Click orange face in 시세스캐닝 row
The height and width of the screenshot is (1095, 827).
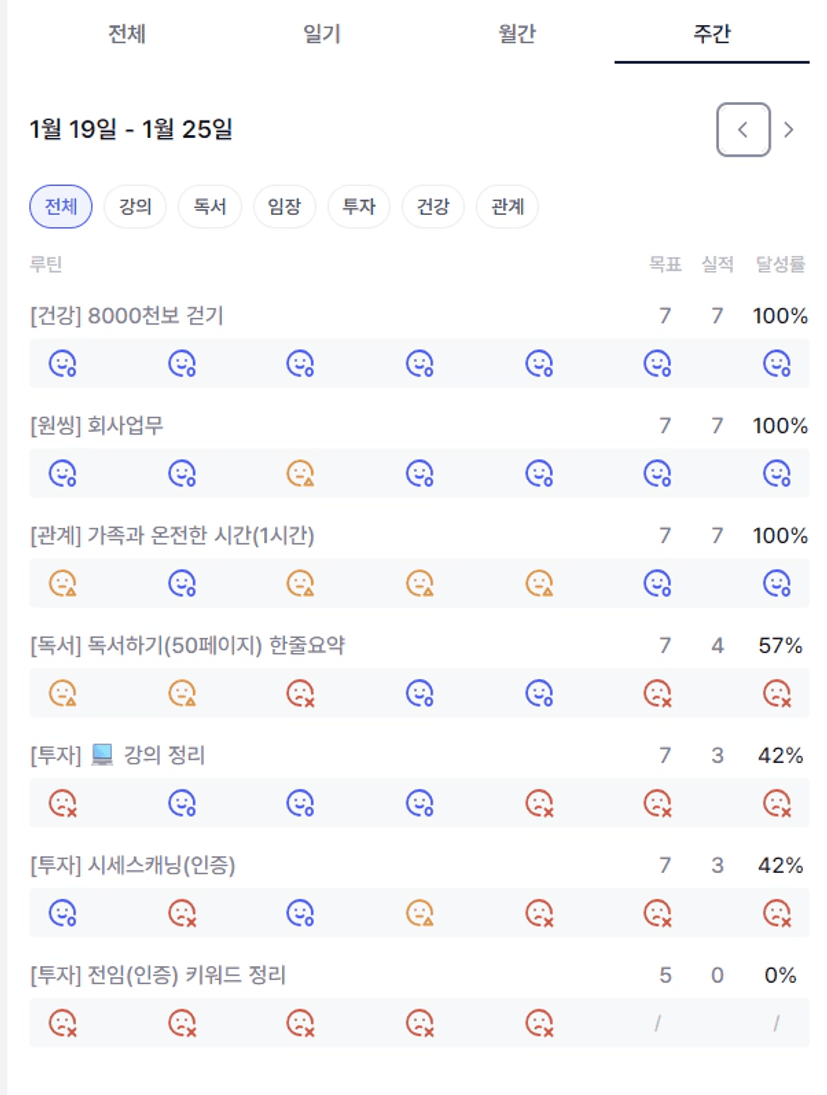pyautogui.click(x=420, y=912)
